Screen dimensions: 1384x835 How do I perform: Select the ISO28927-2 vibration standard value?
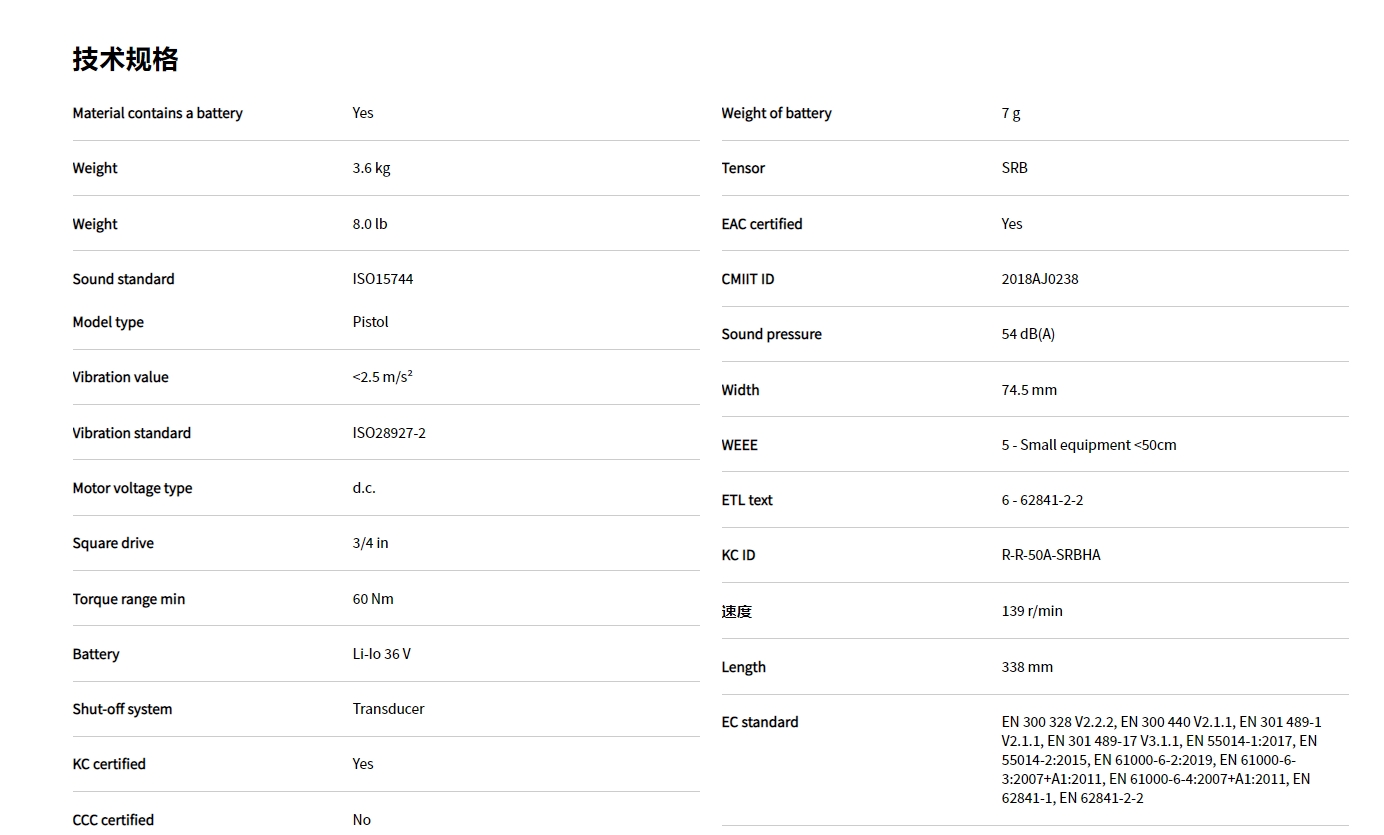[388, 433]
